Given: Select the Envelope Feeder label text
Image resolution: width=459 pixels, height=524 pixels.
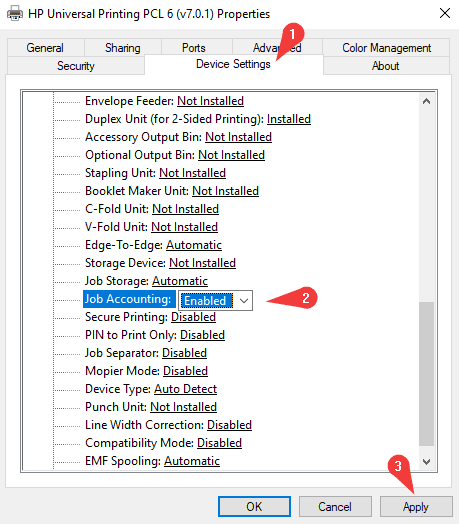Looking at the screenshot, I should pos(130,101).
